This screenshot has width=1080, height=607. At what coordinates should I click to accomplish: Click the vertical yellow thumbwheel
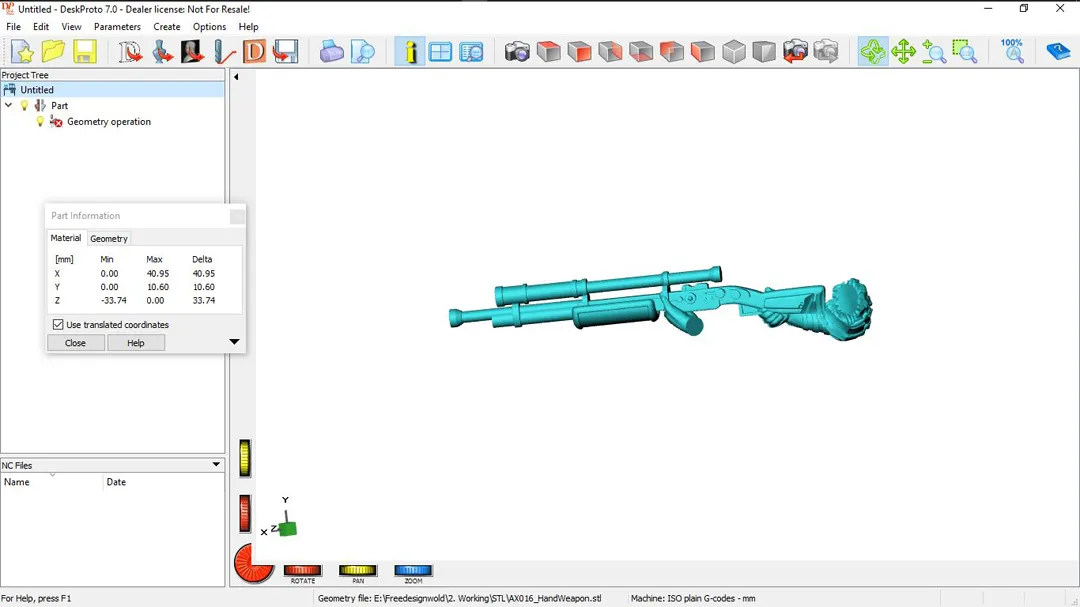coord(245,458)
